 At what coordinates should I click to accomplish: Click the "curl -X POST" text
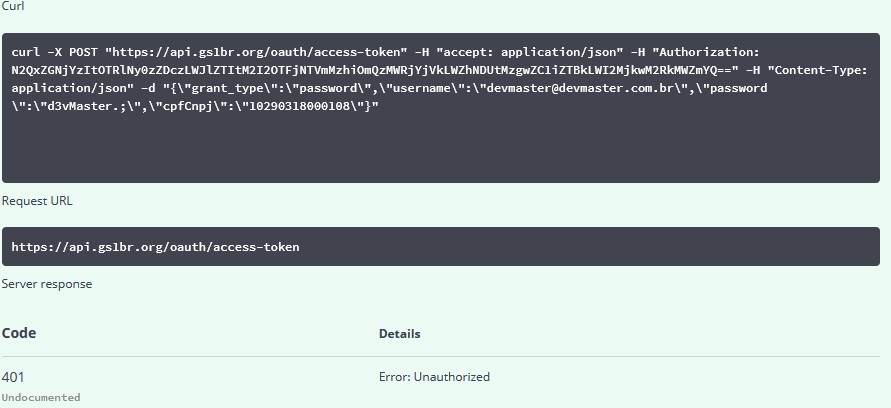54,51
